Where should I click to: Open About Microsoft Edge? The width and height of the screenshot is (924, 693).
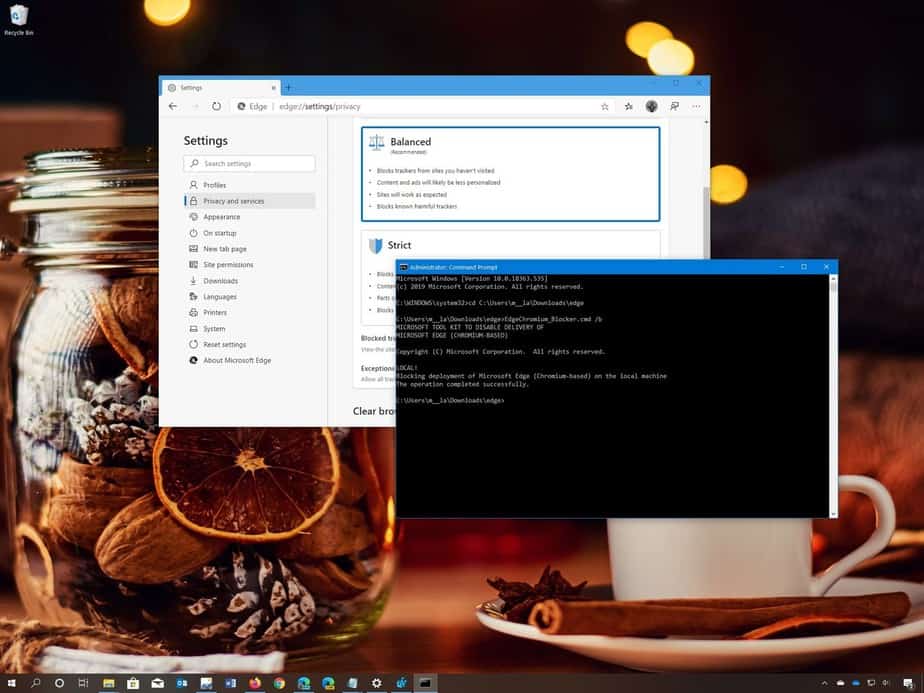click(x=249, y=360)
